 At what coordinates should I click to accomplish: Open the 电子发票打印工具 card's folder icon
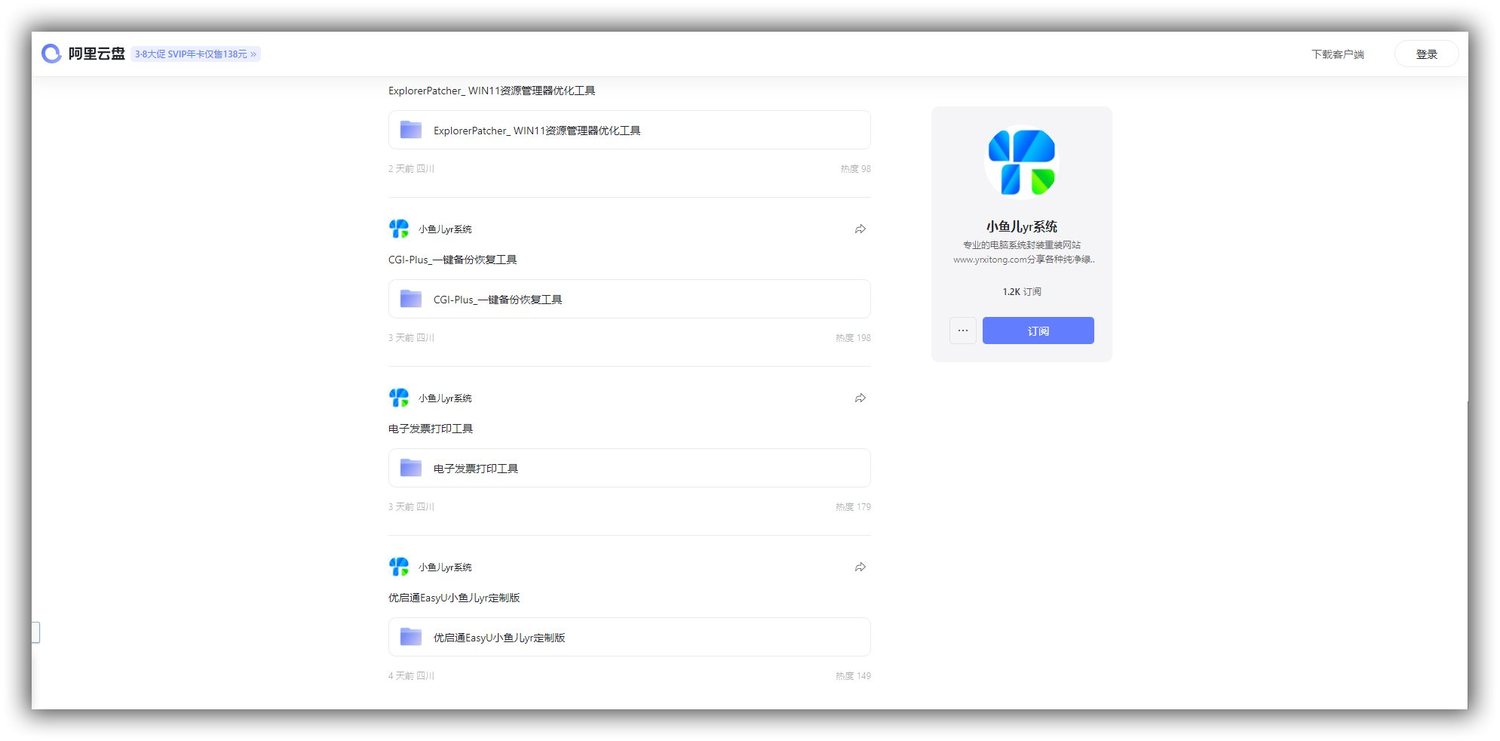(x=411, y=468)
